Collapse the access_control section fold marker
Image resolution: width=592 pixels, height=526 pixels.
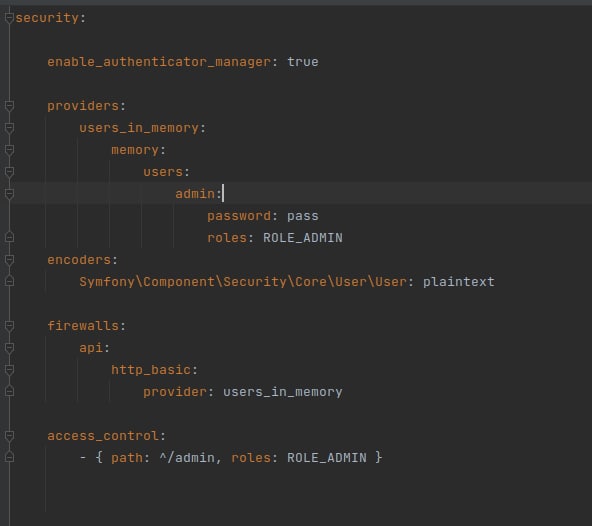9,436
